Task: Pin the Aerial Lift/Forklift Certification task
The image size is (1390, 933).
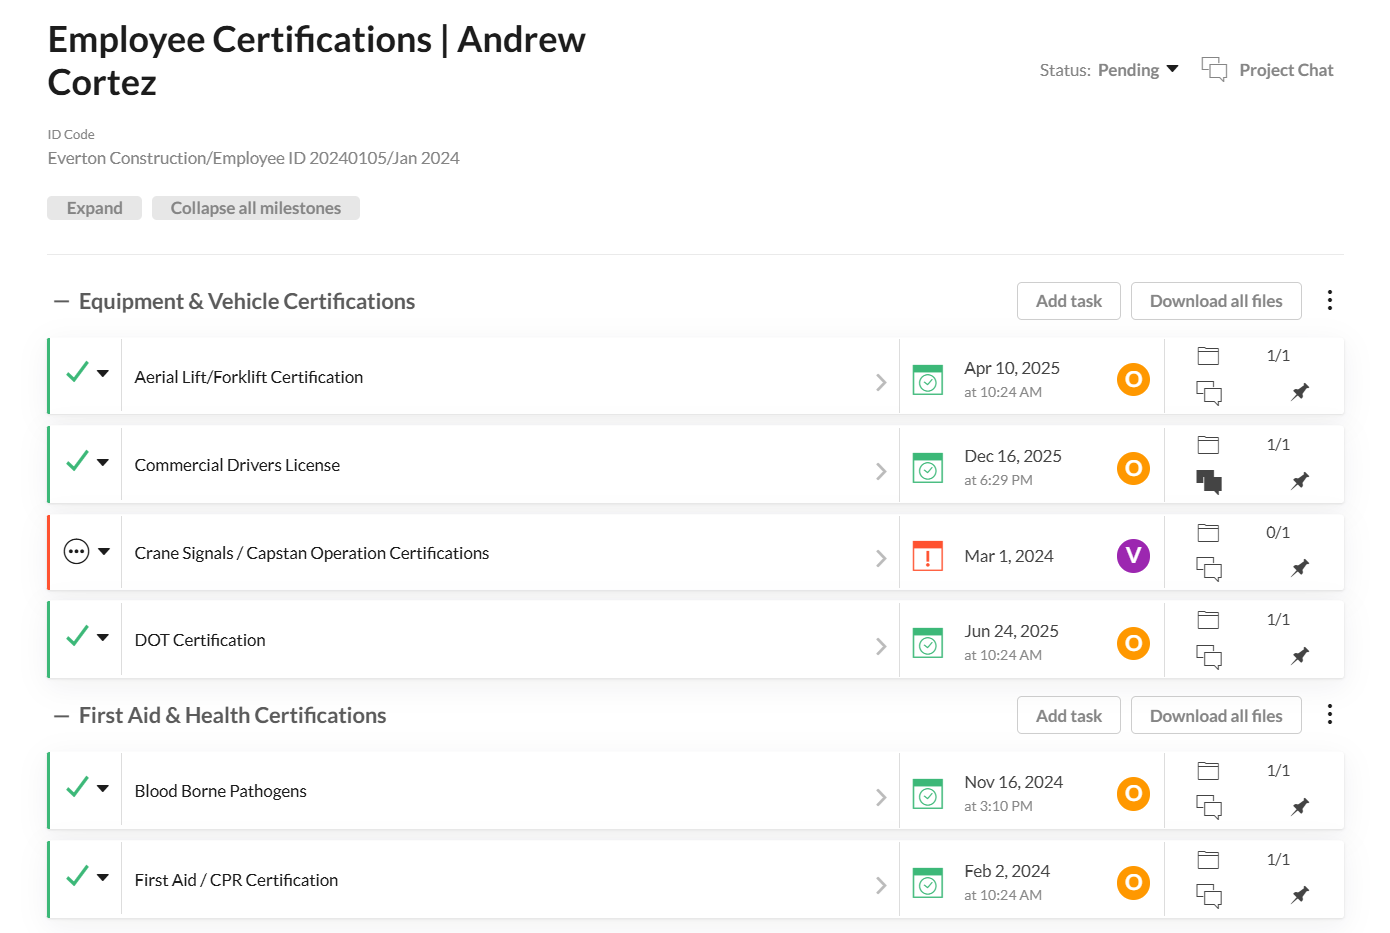Action: 1299,392
